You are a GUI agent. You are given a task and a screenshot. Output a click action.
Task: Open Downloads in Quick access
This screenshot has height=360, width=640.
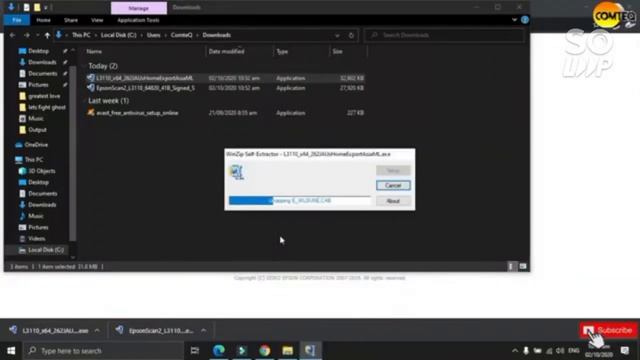pos(42,62)
